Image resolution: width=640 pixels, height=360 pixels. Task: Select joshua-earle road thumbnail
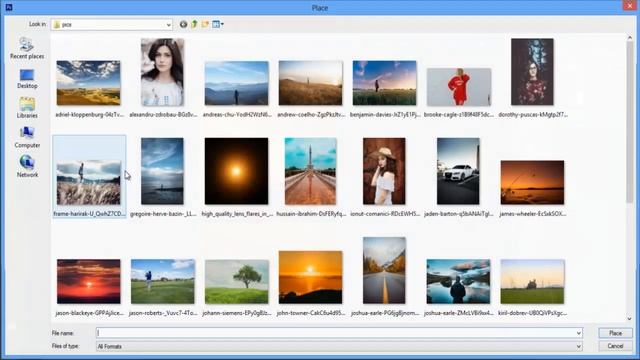[x=384, y=270]
